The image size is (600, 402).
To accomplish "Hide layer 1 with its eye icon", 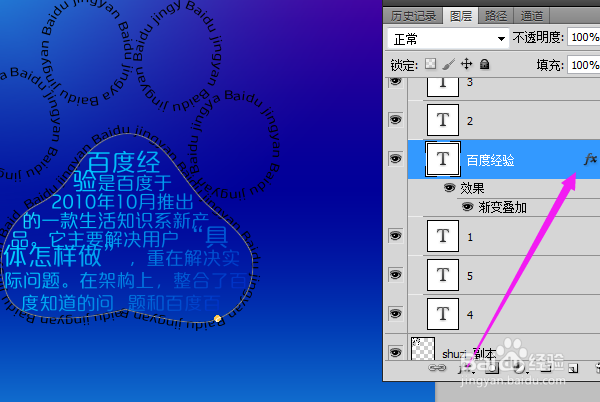I will point(396,236).
